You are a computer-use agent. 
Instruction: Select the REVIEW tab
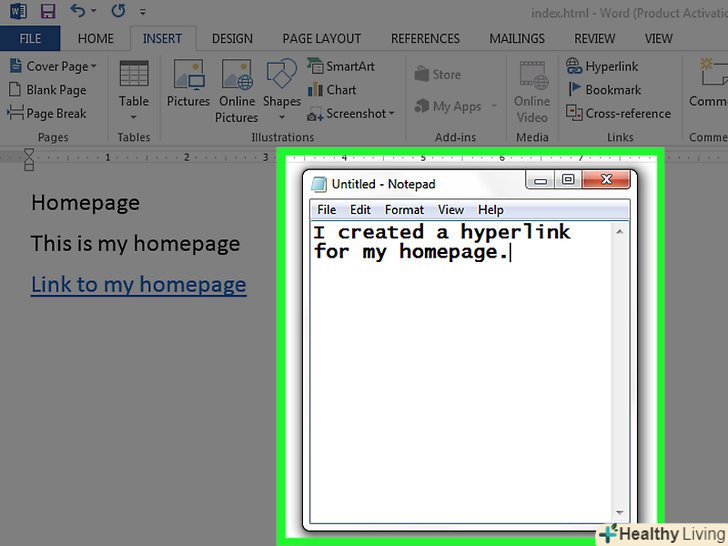(x=595, y=39)
